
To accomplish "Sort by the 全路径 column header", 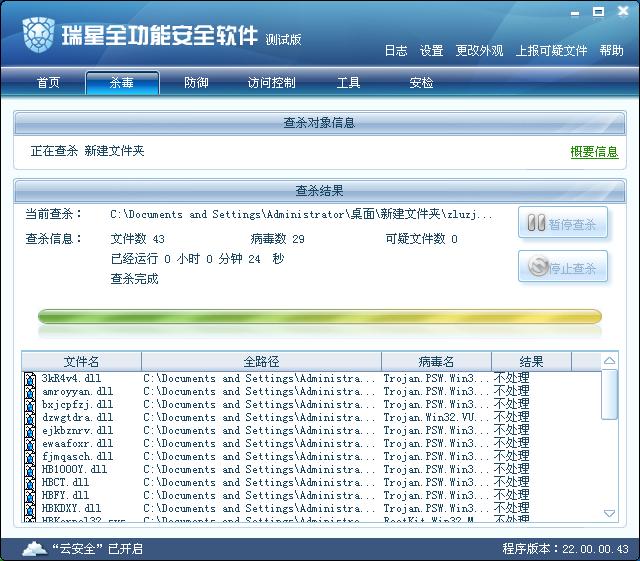I will click(261, 361).
